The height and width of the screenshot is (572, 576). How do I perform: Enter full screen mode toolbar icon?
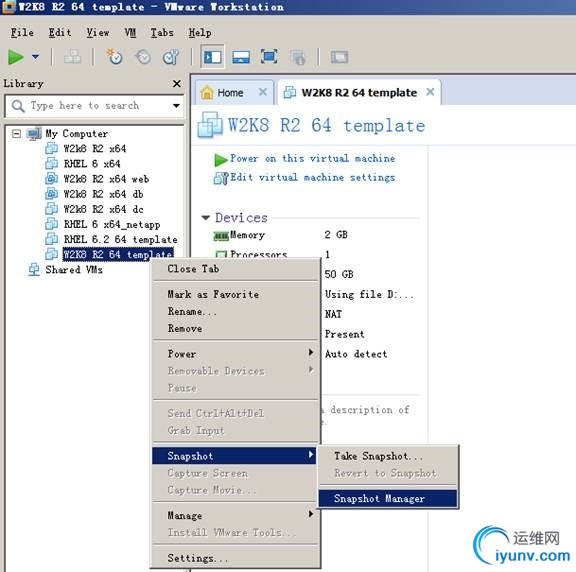pos(269,57)
